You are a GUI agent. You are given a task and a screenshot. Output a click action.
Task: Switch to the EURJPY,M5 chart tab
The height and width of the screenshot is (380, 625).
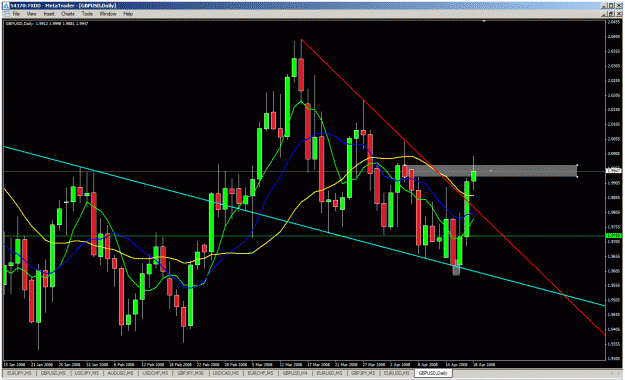(x=20, y=373)
